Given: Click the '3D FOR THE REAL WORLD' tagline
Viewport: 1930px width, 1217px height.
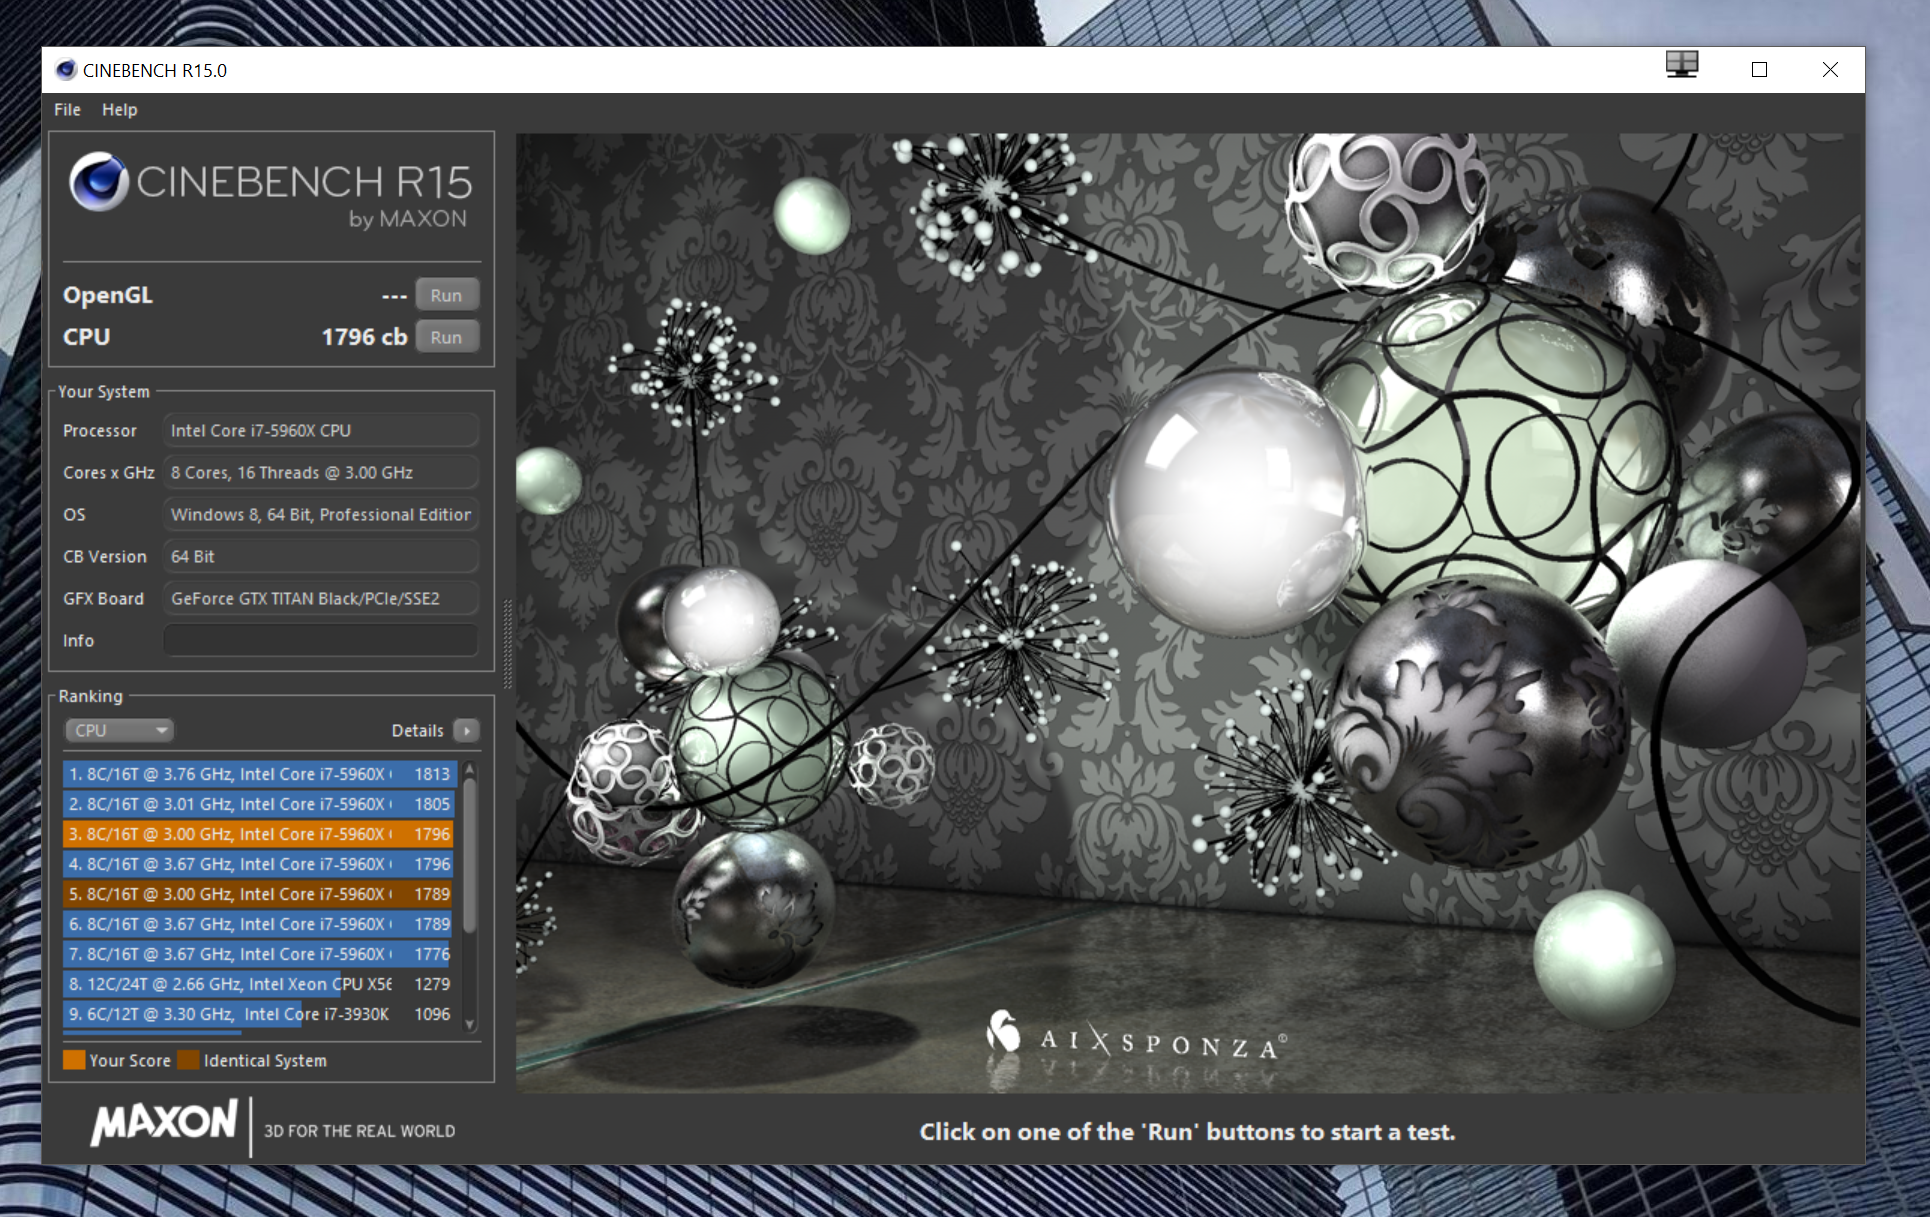Looking at the screenshot, I should click(360, 1131).
